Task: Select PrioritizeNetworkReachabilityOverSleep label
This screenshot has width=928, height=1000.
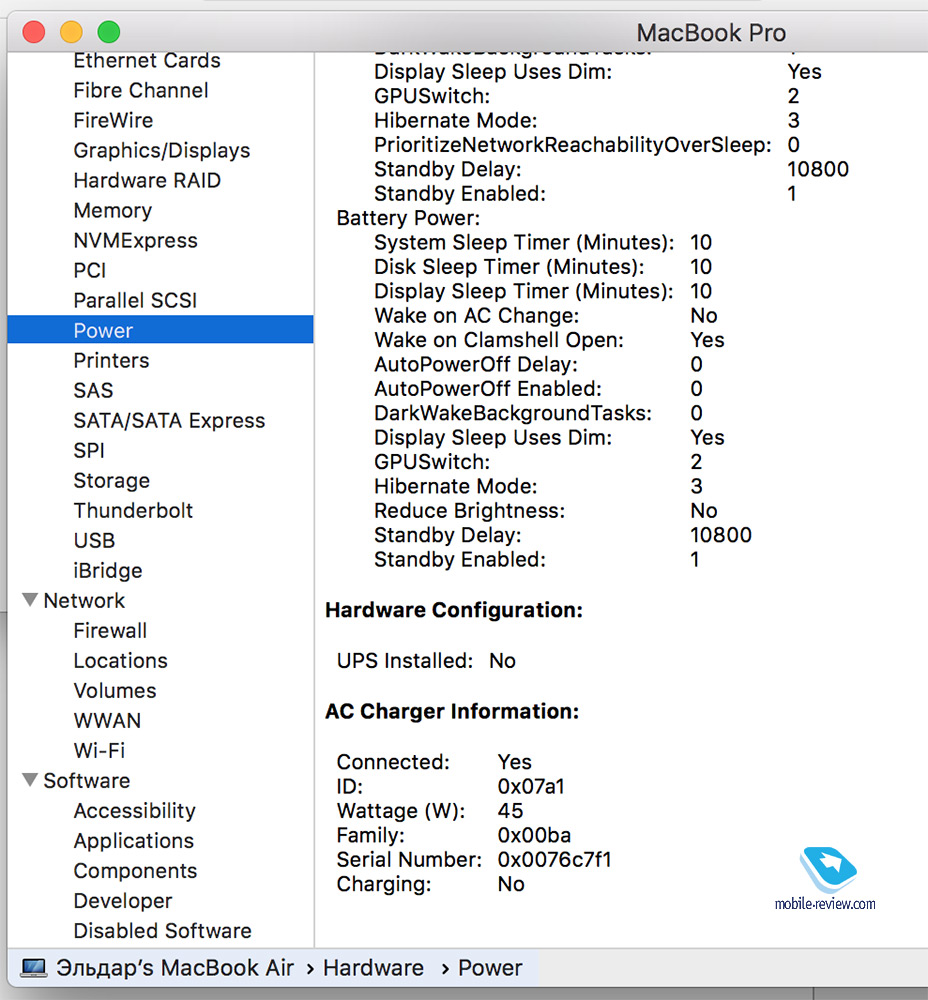Action: tap(572, 145)
